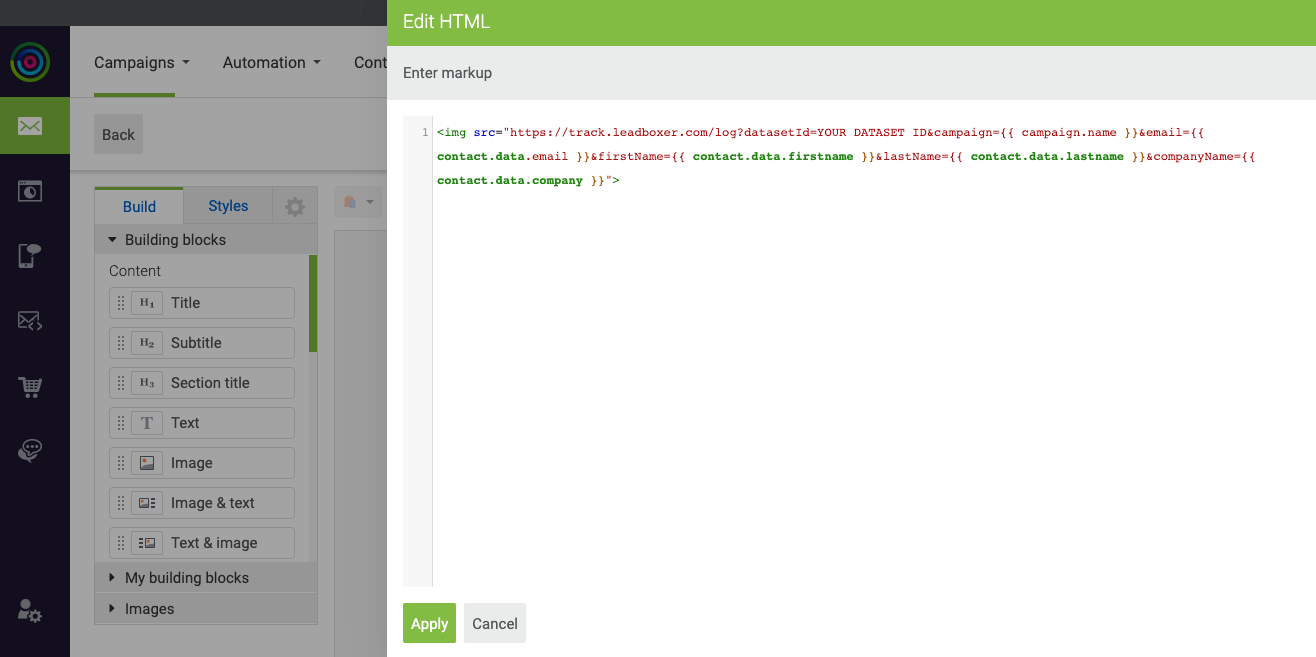The width and height of the screenshot is (1316, 657).
Task: Apply the HTML markup changes
Action: (x=429, y=623)
